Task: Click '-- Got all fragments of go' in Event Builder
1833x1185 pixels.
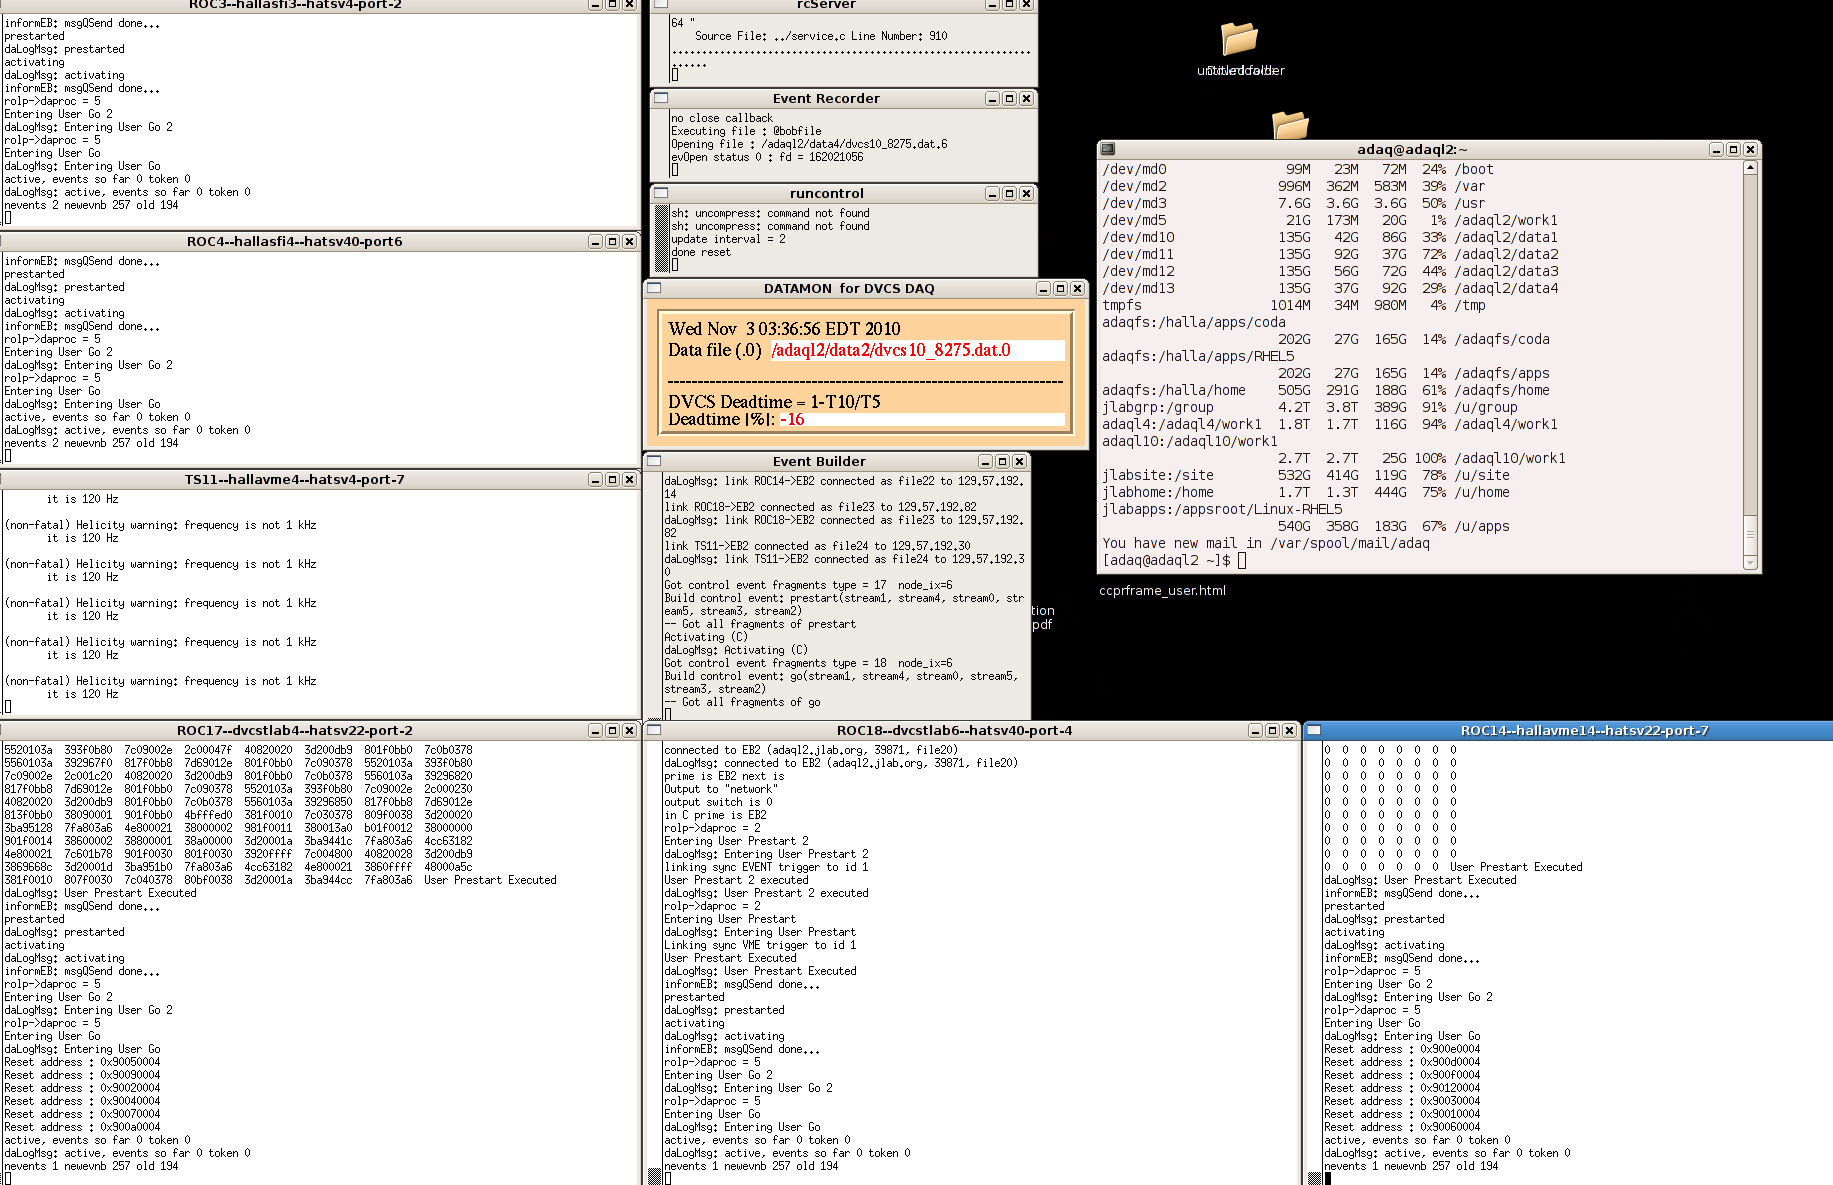Action: [x=742, y=702]
